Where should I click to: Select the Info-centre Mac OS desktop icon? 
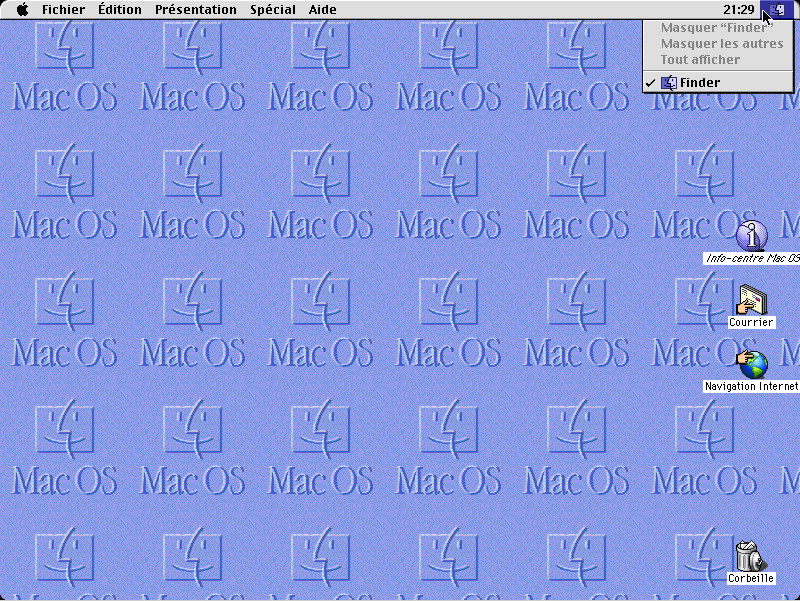752,235
